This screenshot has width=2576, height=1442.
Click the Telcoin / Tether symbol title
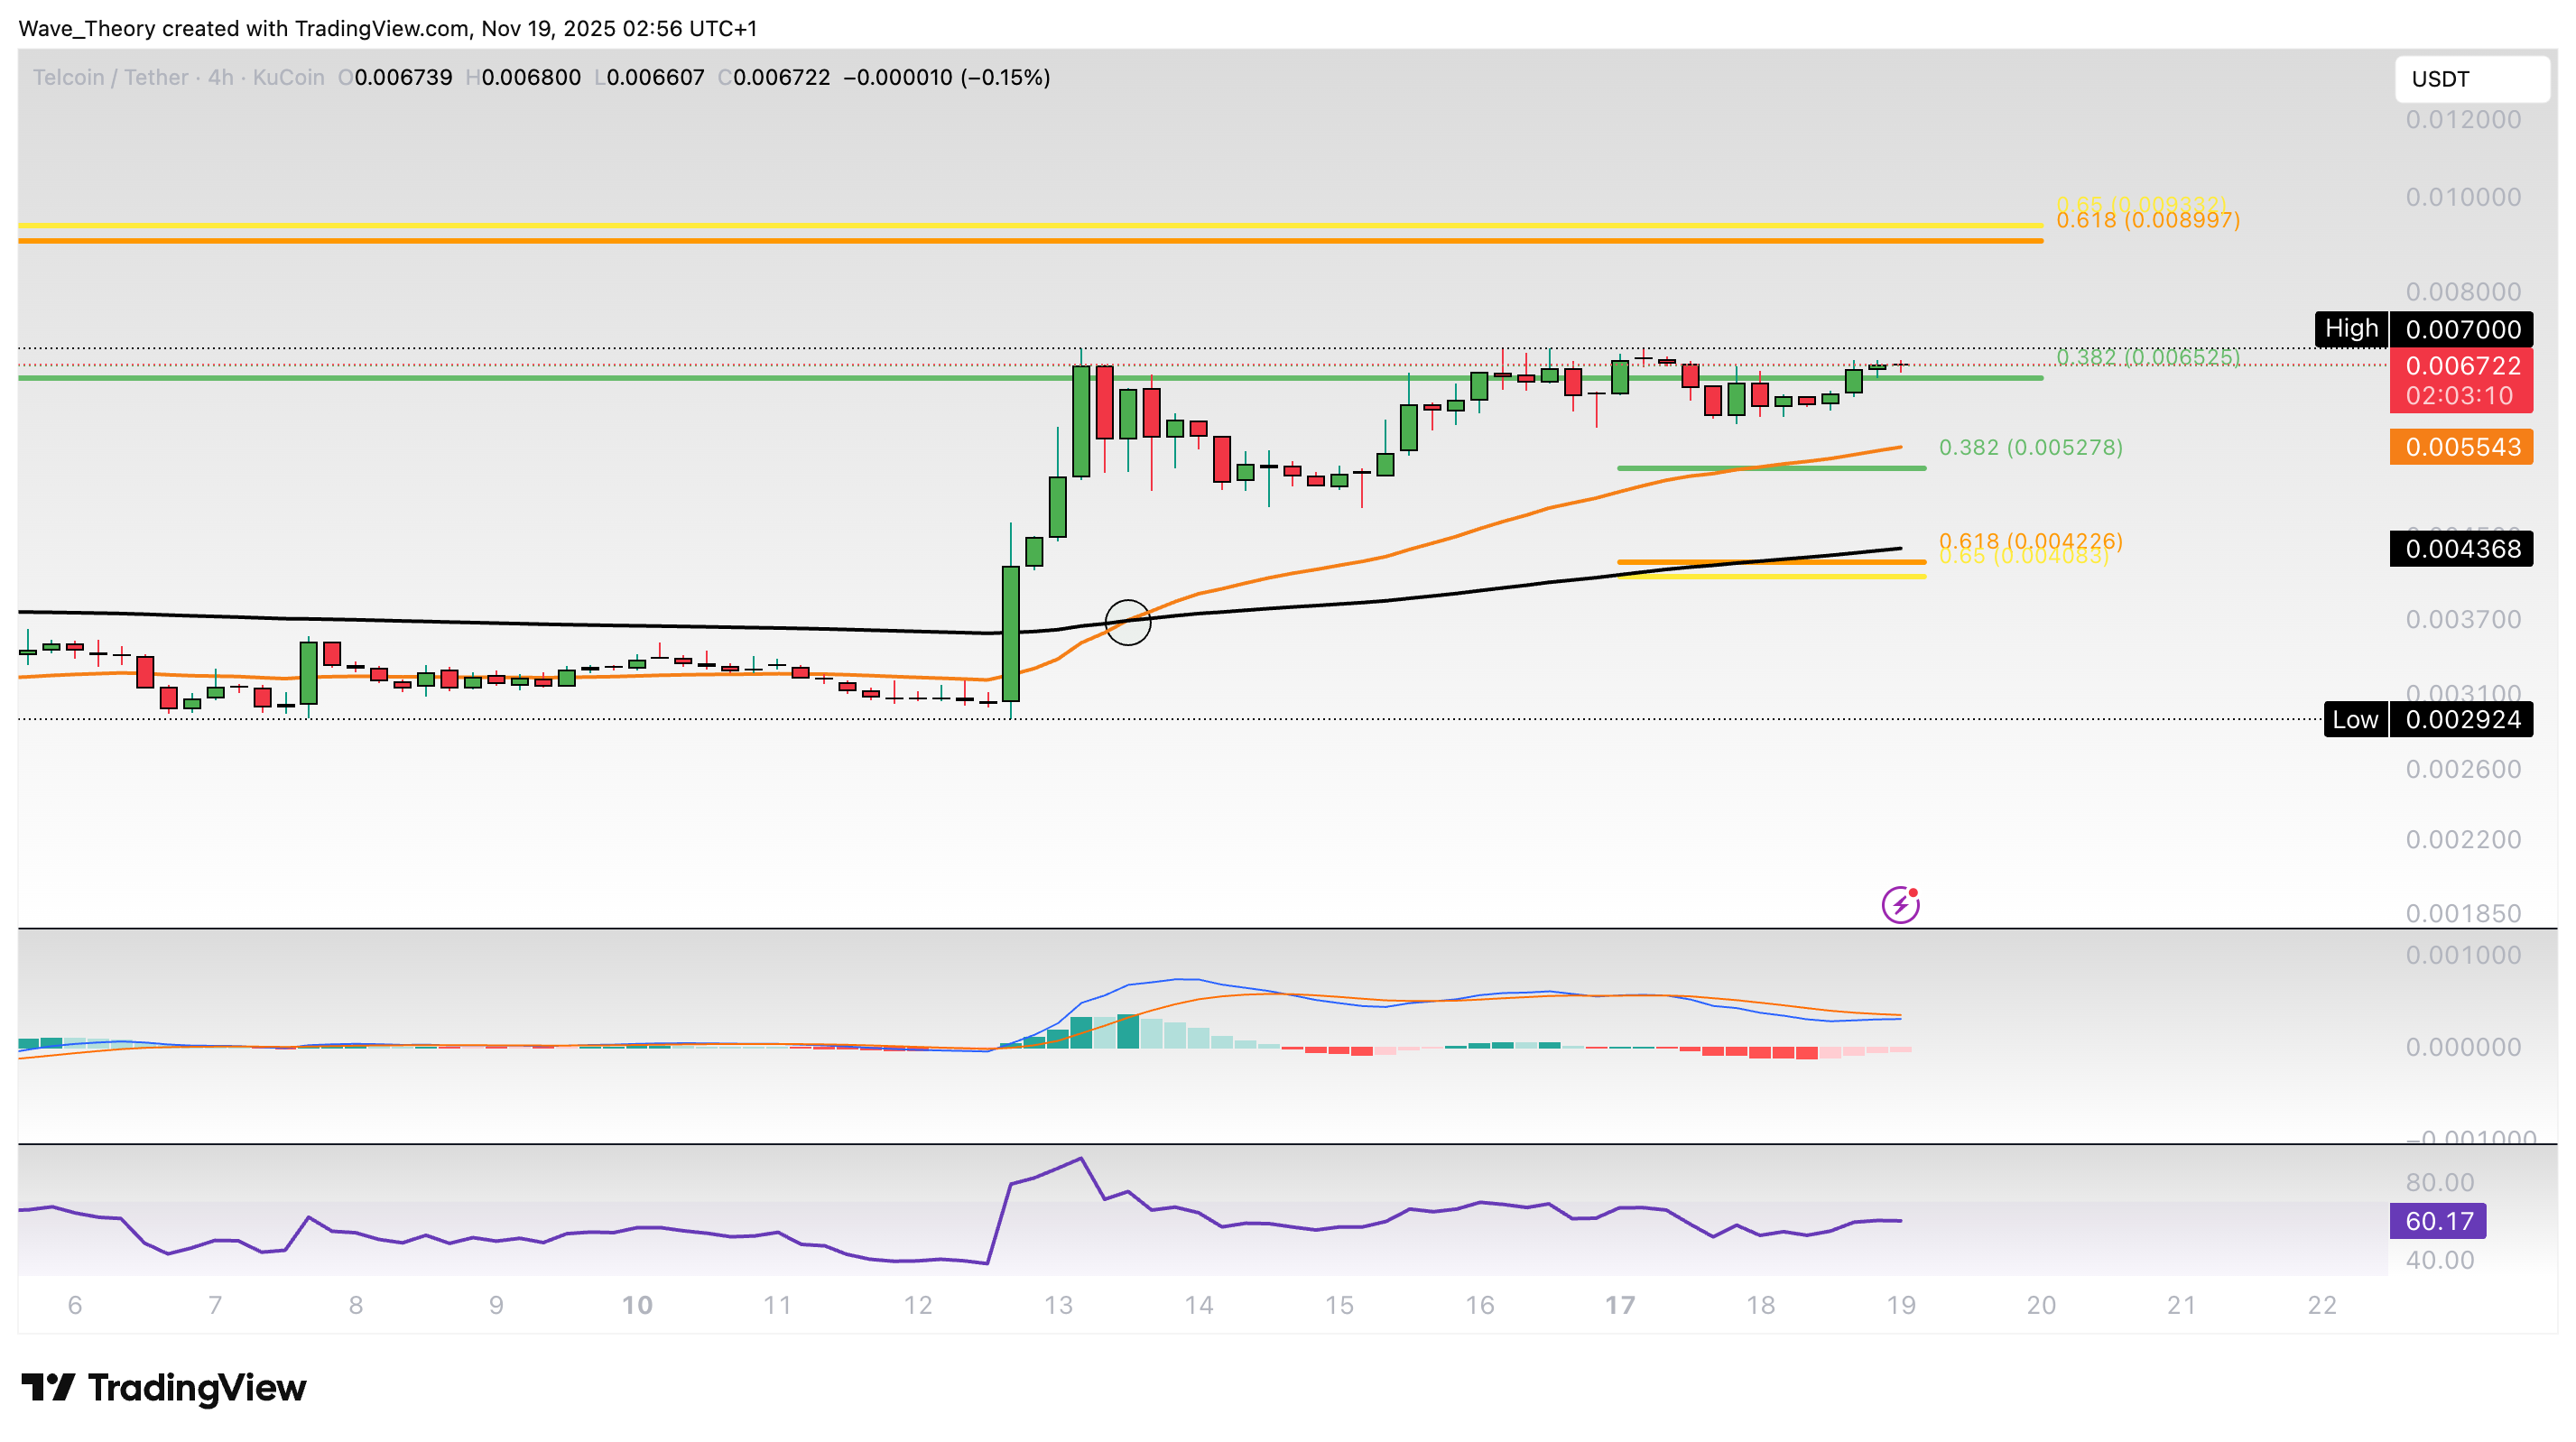coord(110,78)
